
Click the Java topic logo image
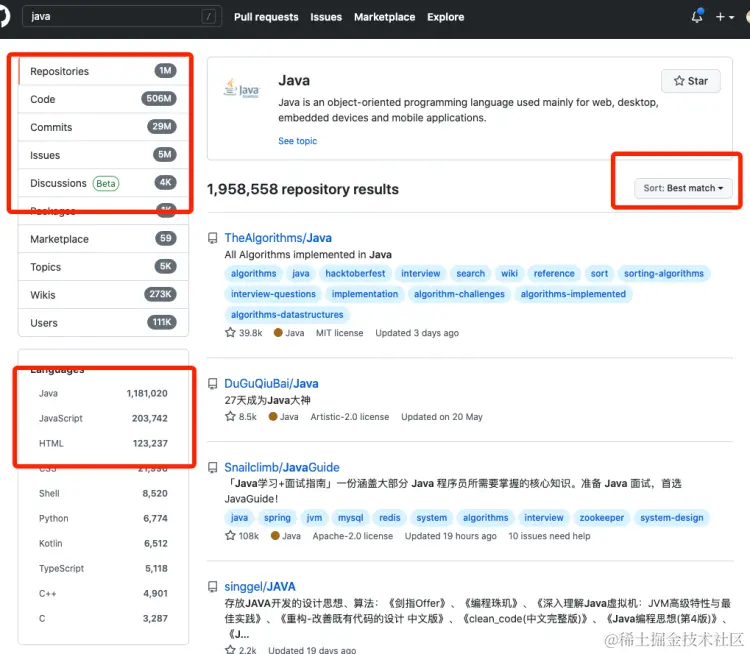coord(242,88)
